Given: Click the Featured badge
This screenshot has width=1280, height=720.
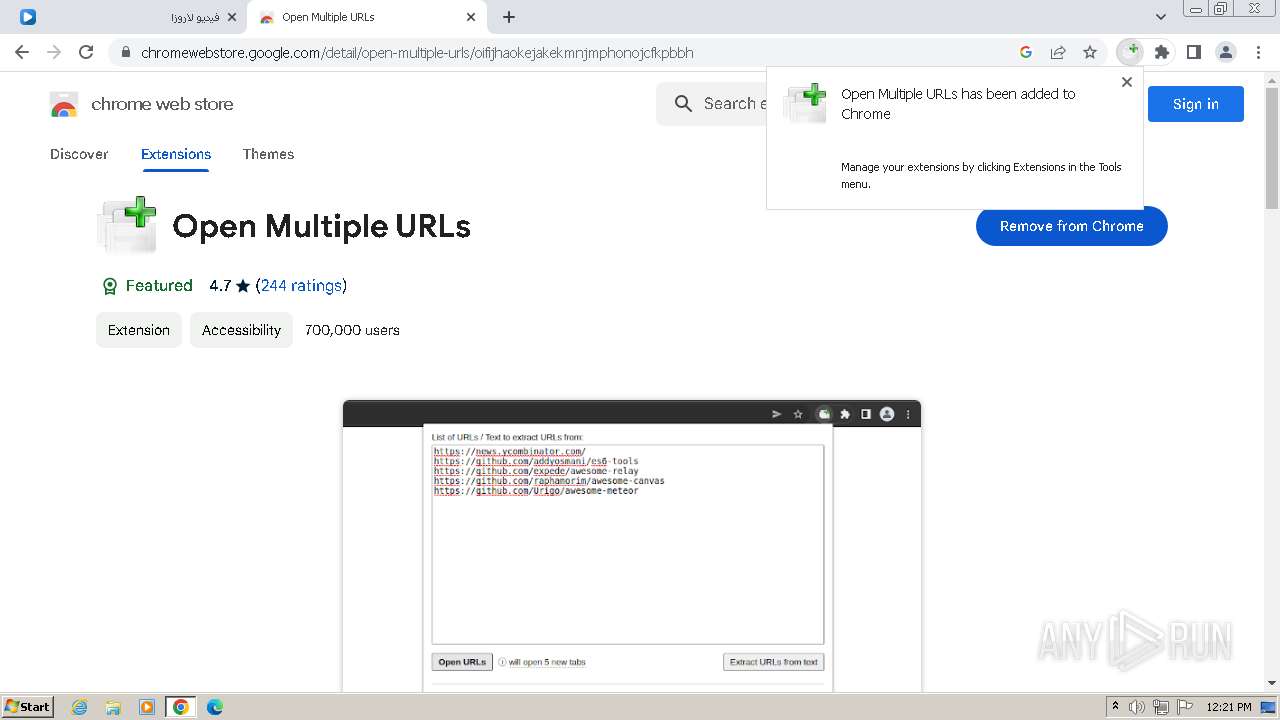Looking at the screenshot, I should [148, 286].
